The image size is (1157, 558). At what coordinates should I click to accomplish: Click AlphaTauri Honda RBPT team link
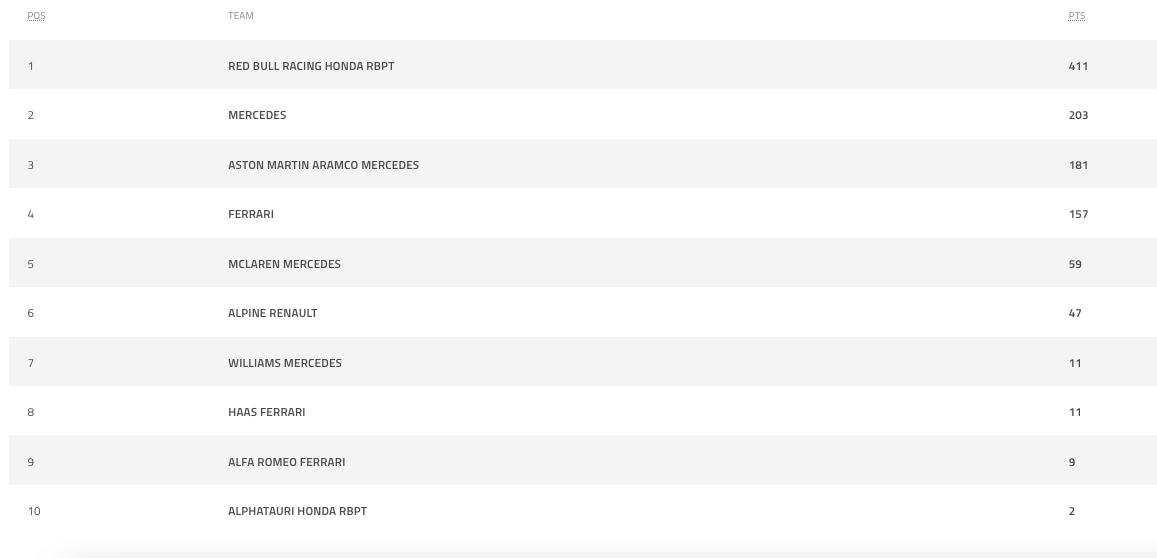[297, 511]
